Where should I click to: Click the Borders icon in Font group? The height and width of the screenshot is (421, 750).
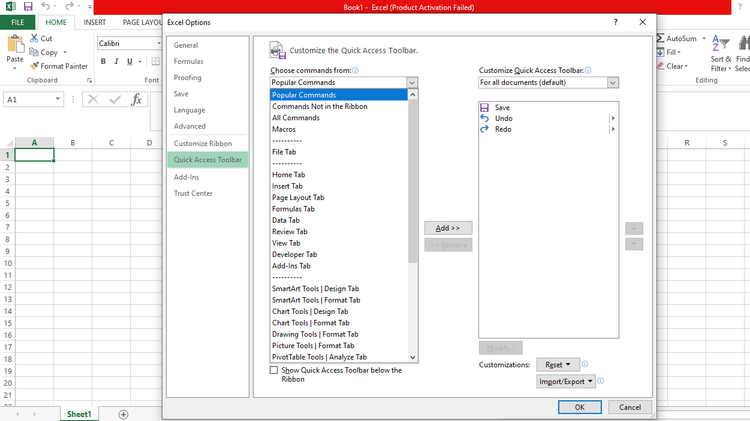click(155, 61)
